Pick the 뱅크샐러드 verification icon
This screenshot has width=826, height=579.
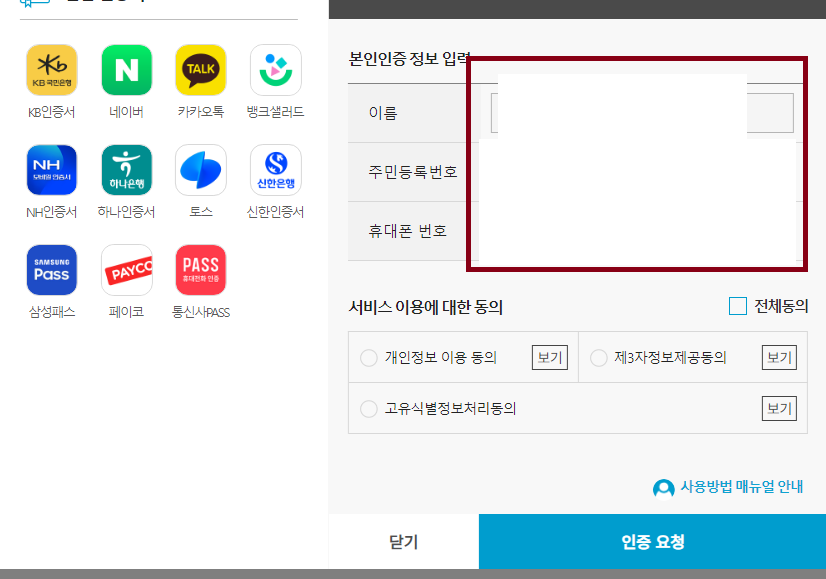click(x=275, y=69)
